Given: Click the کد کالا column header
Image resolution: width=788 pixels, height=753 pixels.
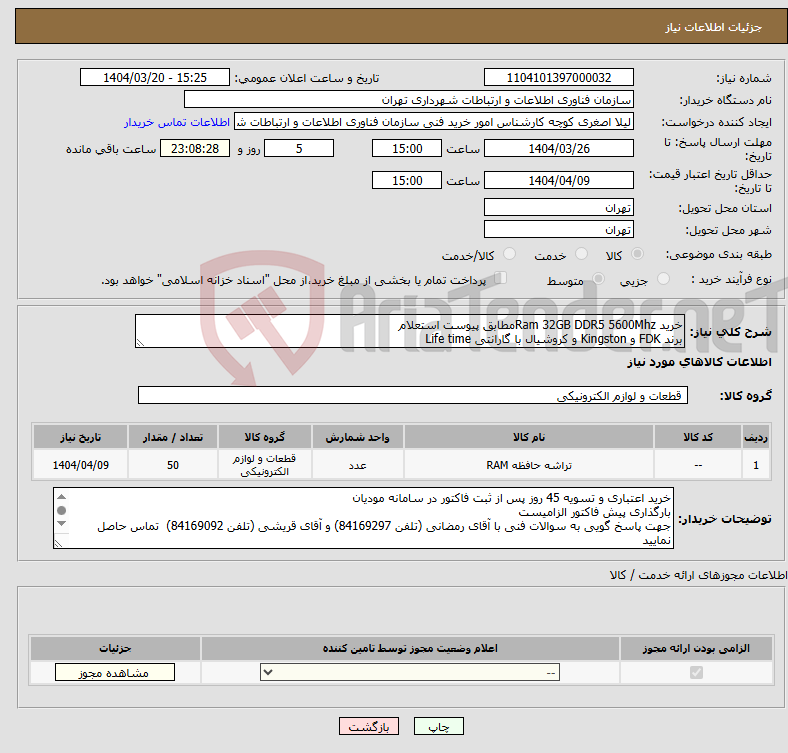Looking at the screenshot, I should pos(698,437).
